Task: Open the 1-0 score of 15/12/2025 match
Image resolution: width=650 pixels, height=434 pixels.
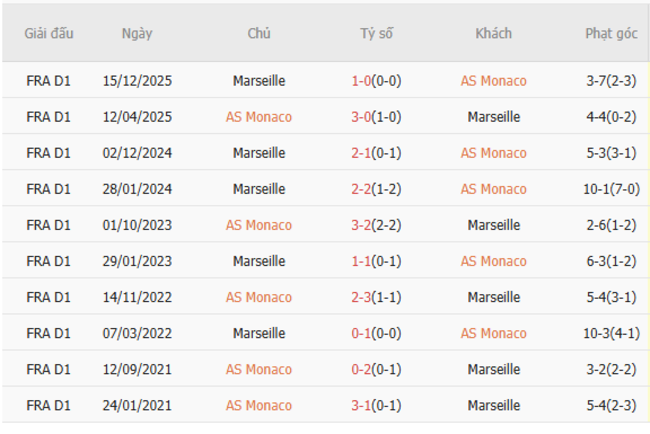Action: 361,81
